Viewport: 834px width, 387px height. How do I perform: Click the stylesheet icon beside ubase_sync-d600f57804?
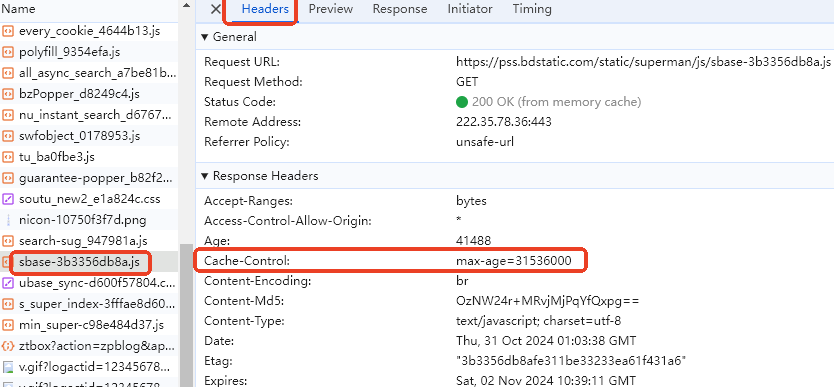(7, 283)
